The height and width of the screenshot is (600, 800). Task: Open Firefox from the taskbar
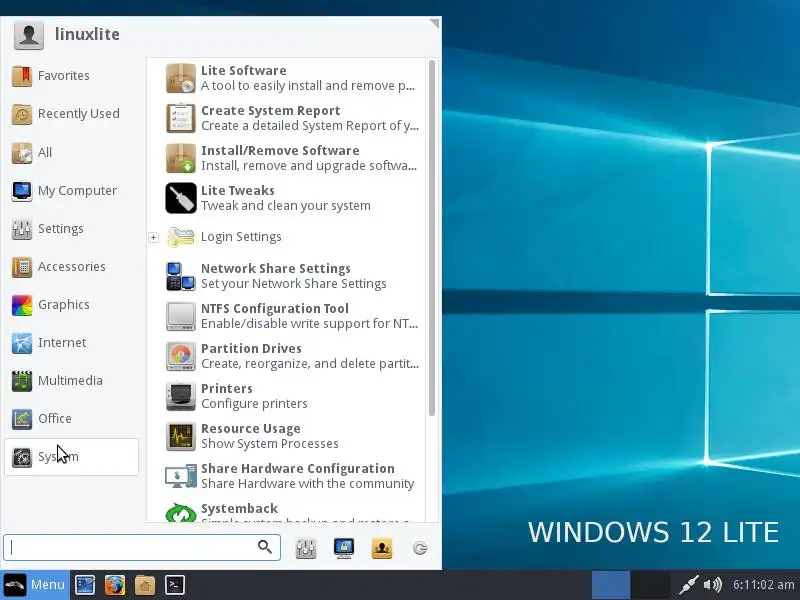[115, 585]
